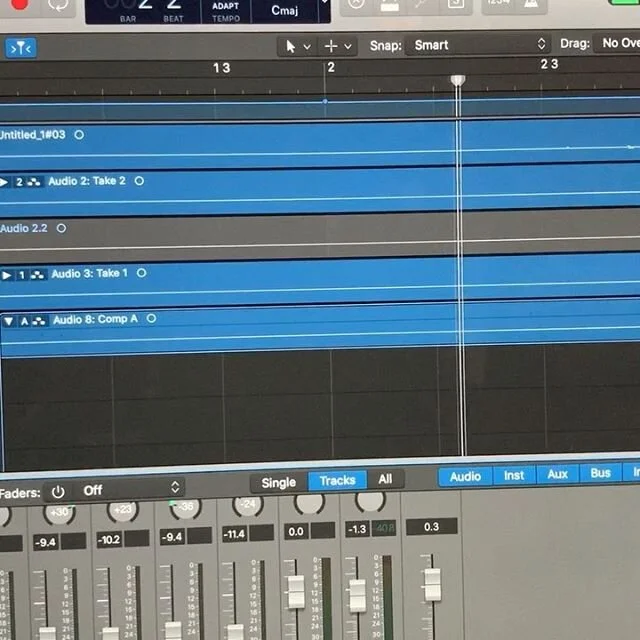The width and height of the screenshot is (640, 640).
Task: Click the loop circle on Untitled_1#03 region
Action: (79, 135)
